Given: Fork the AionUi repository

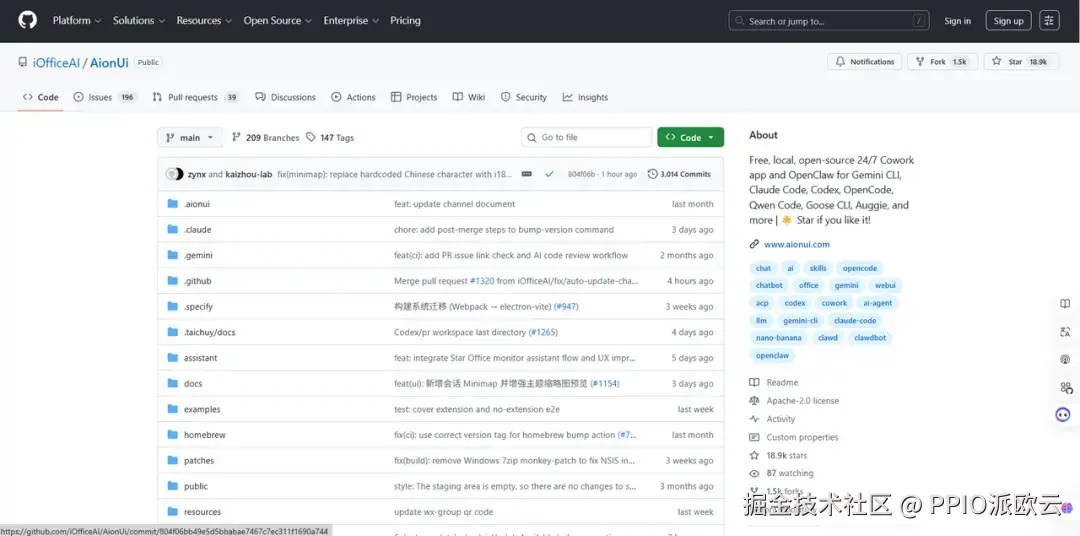Looking at the screenshot, I should 942,62.
